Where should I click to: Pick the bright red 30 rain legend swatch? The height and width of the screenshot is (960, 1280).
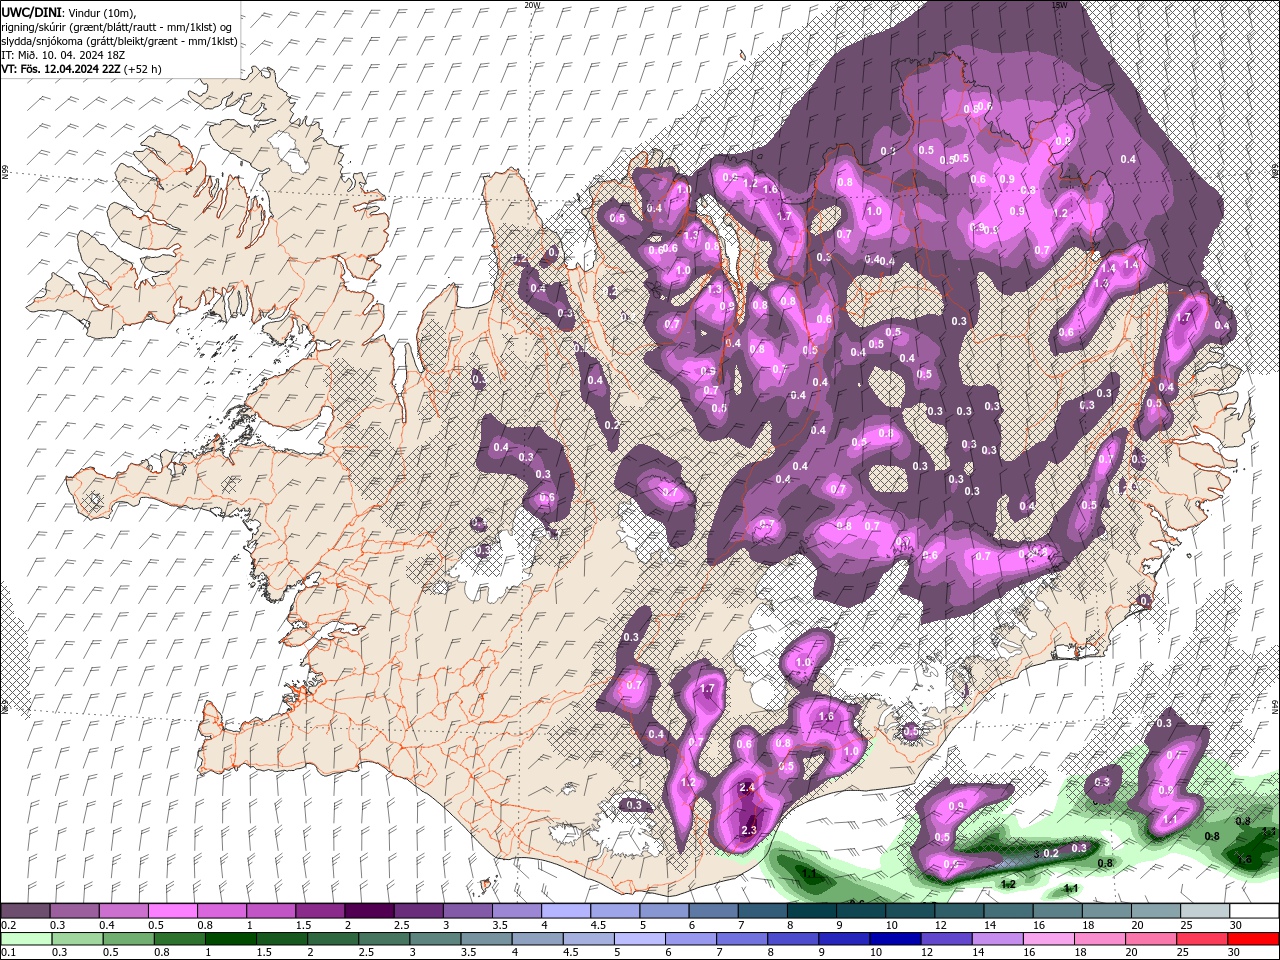tap(1253, 938)
